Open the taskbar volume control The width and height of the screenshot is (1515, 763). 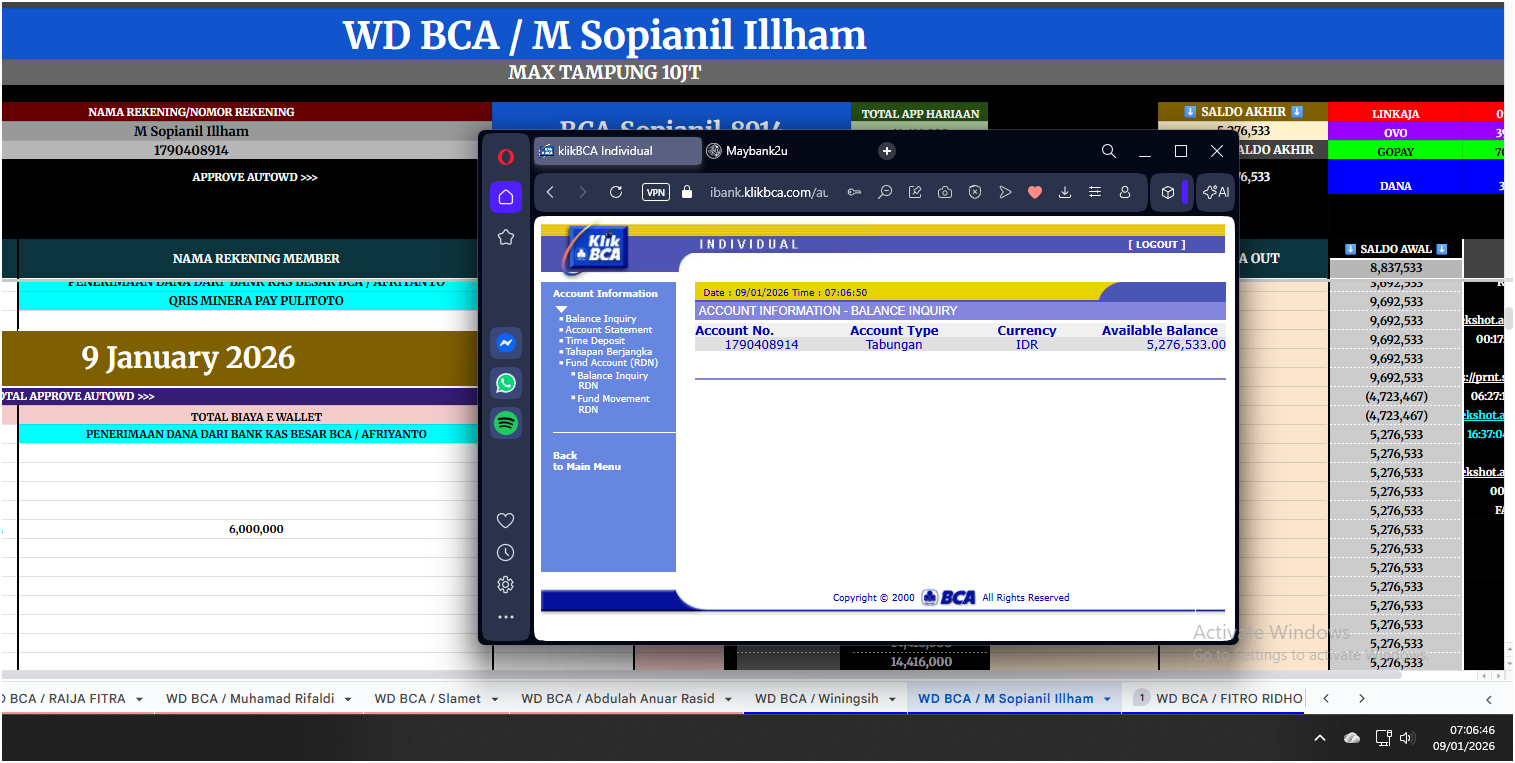[x=1407, y=738]
